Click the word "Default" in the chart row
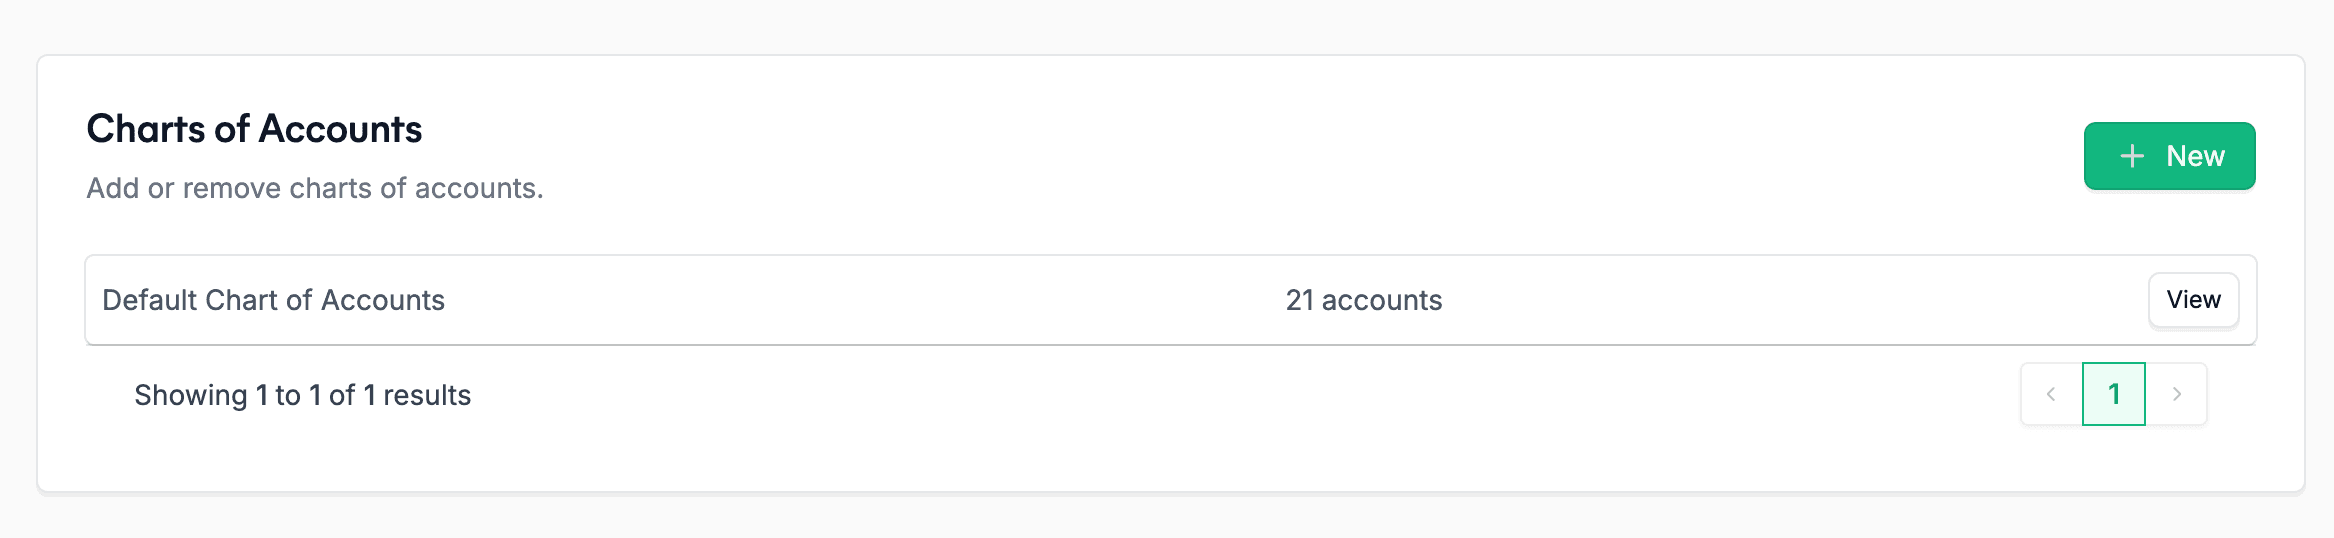 (x=149, y=300)
